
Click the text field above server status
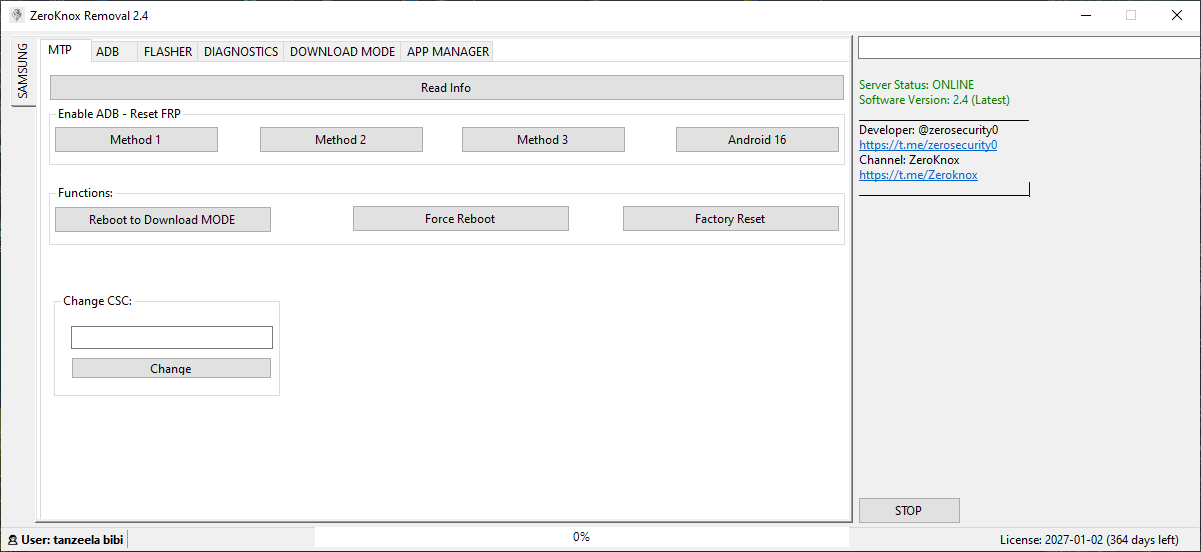coord(1029,48)
